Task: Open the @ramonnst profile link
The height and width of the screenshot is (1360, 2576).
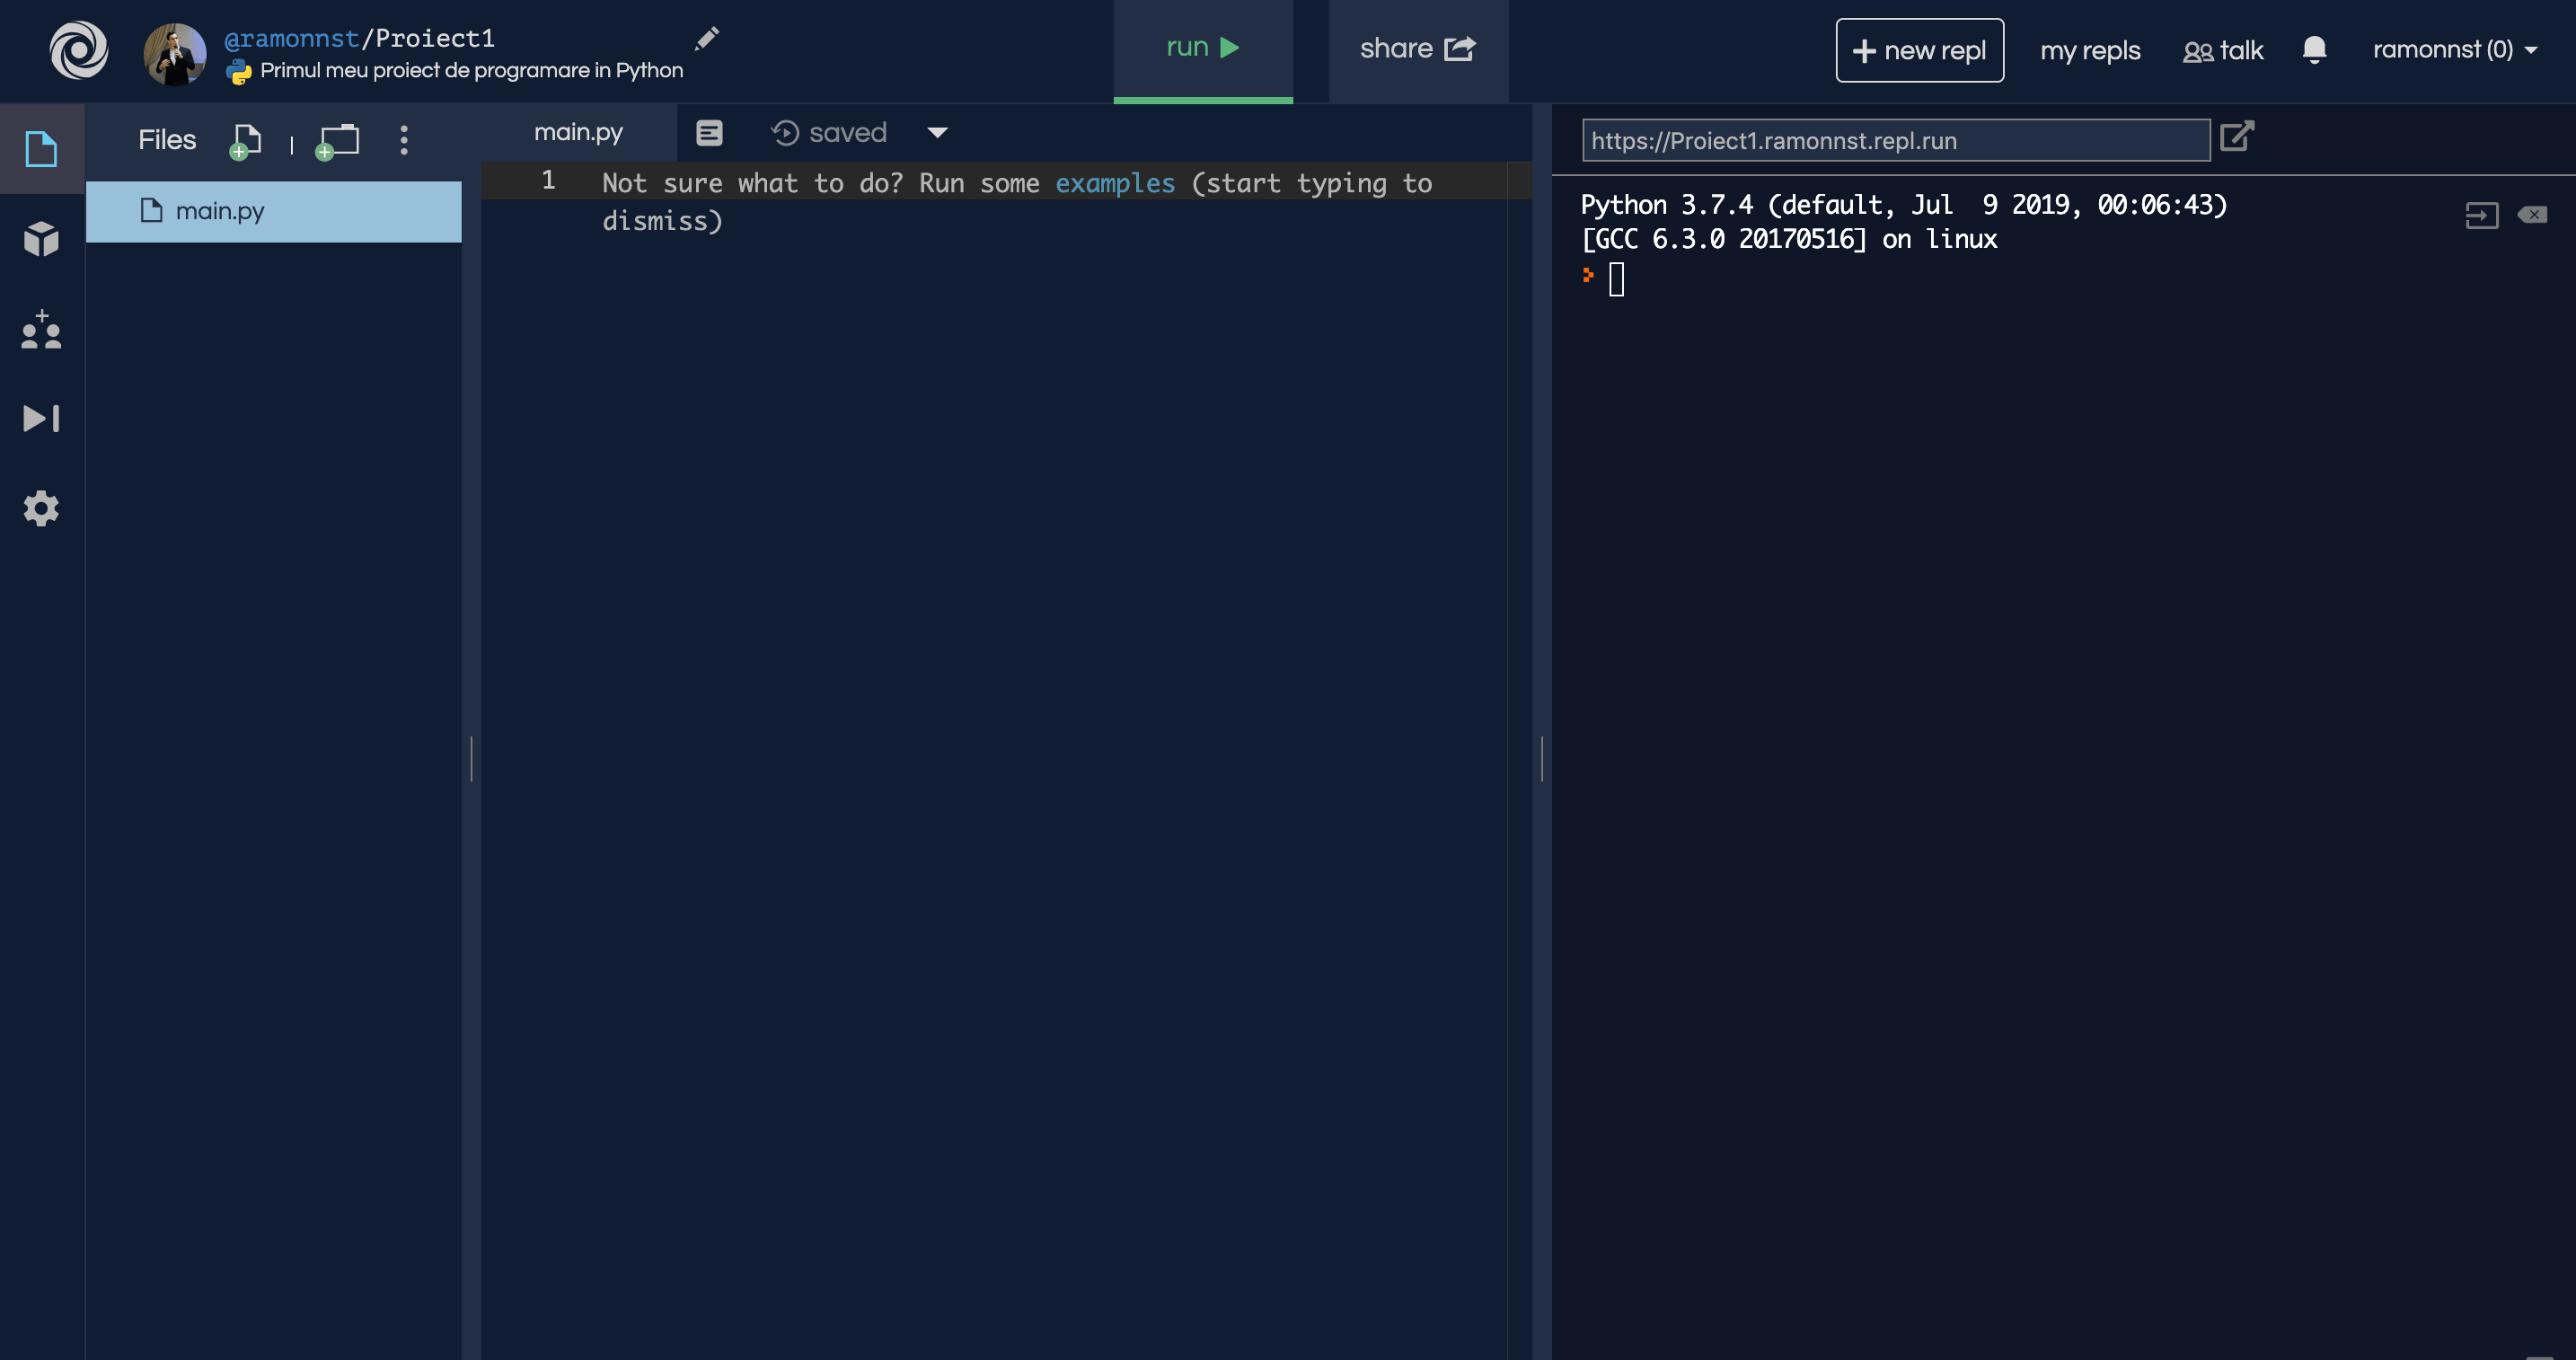Action: [291, 38]
